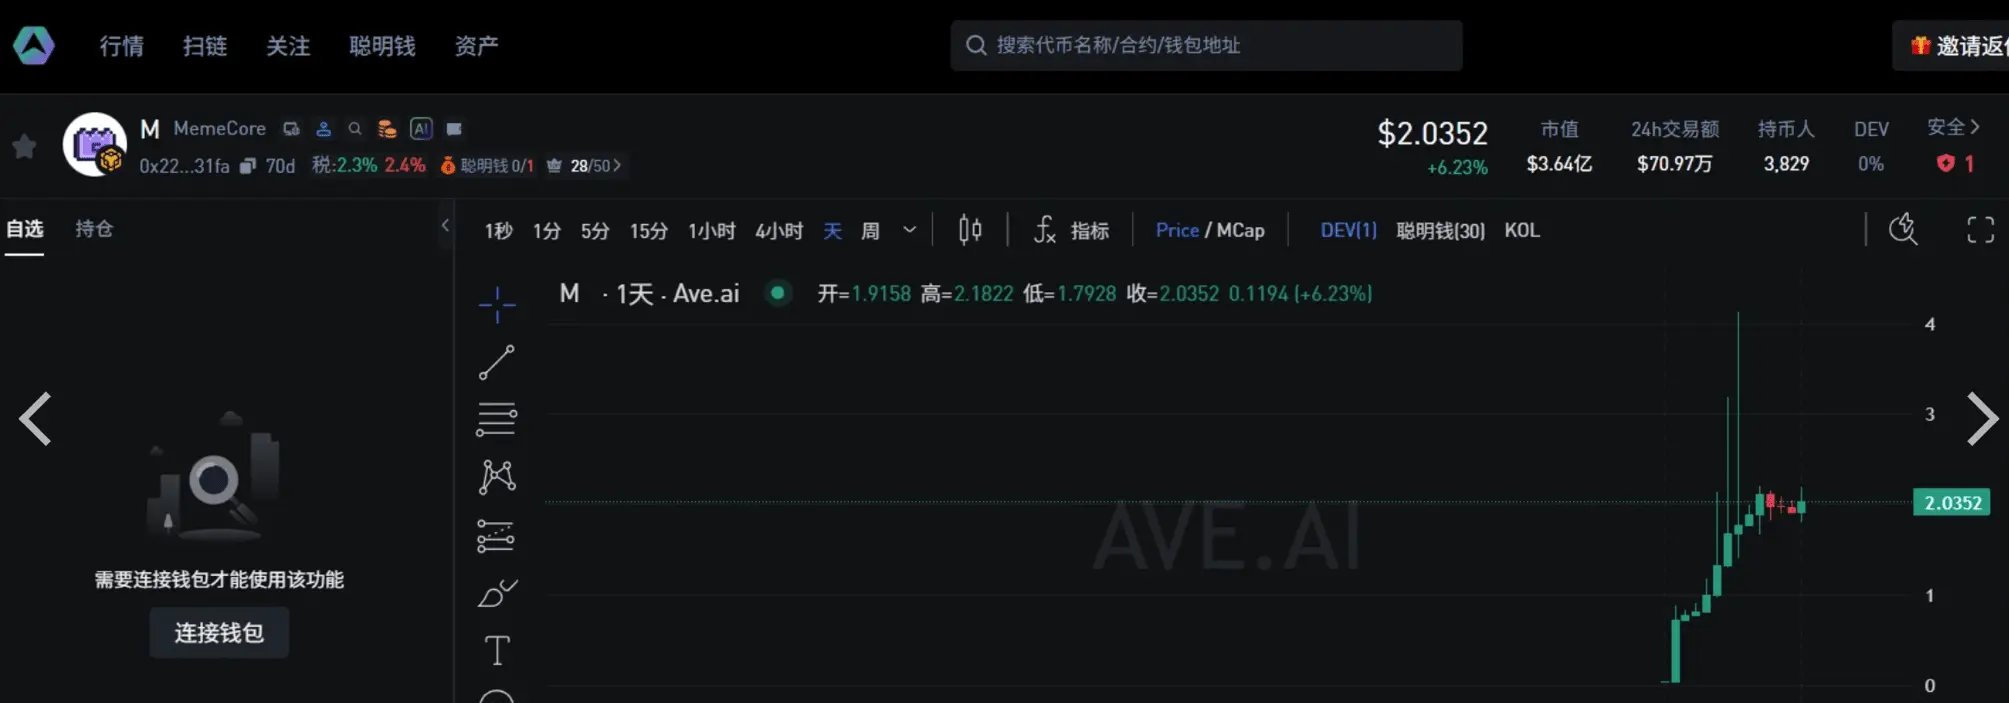Favorite MemeCore with the star icon
Image resolution: width=2009 pixels, height=703 pixels.
click(x=24, y=147)
